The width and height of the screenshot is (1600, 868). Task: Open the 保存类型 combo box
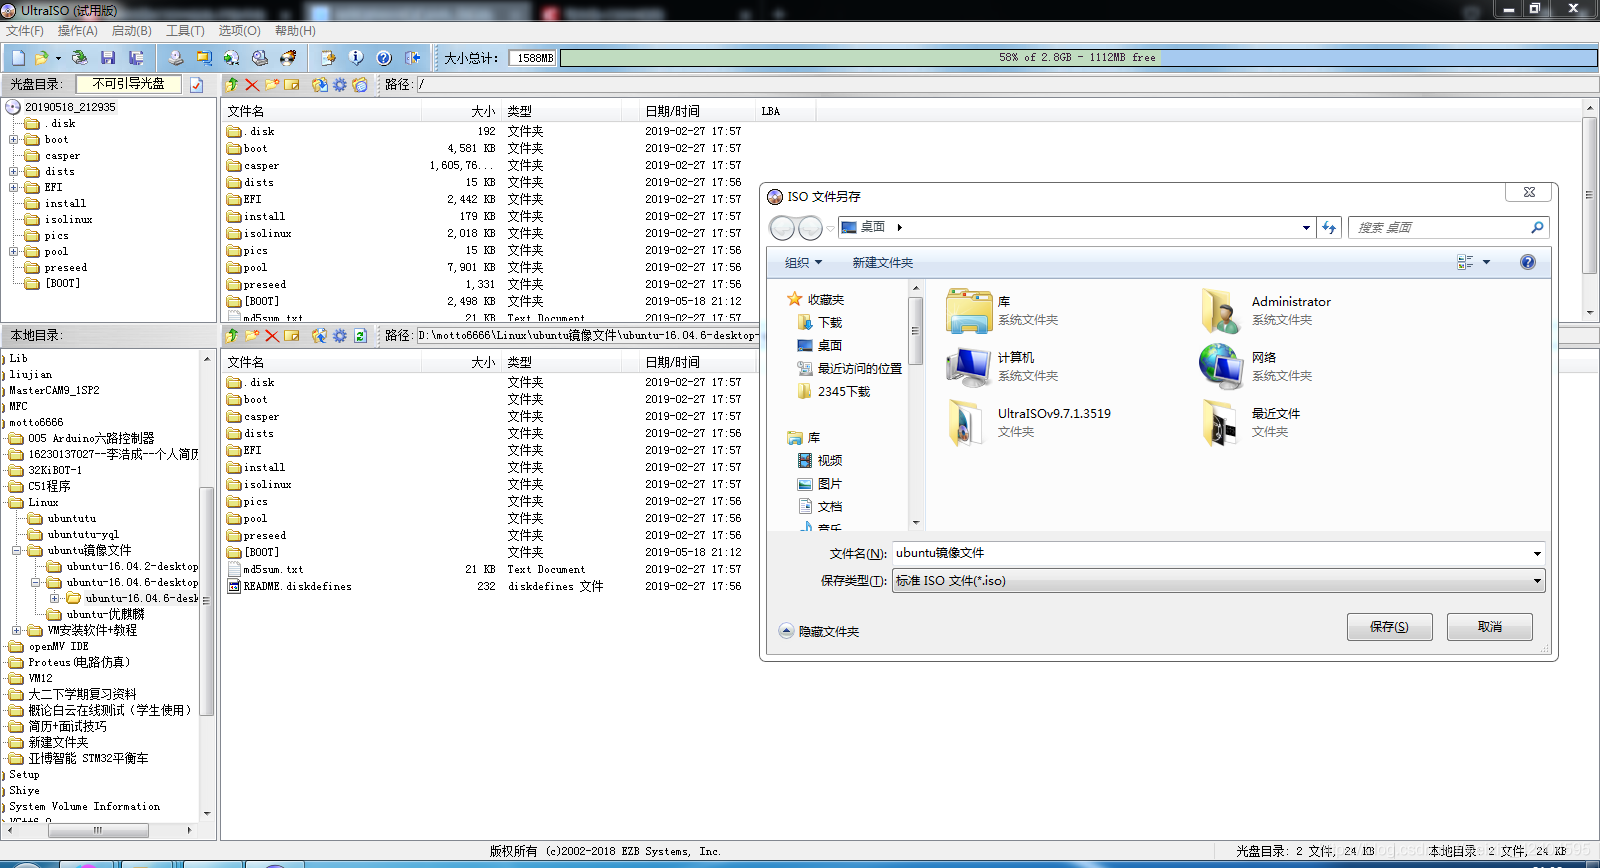click(x=1218, y=581)
